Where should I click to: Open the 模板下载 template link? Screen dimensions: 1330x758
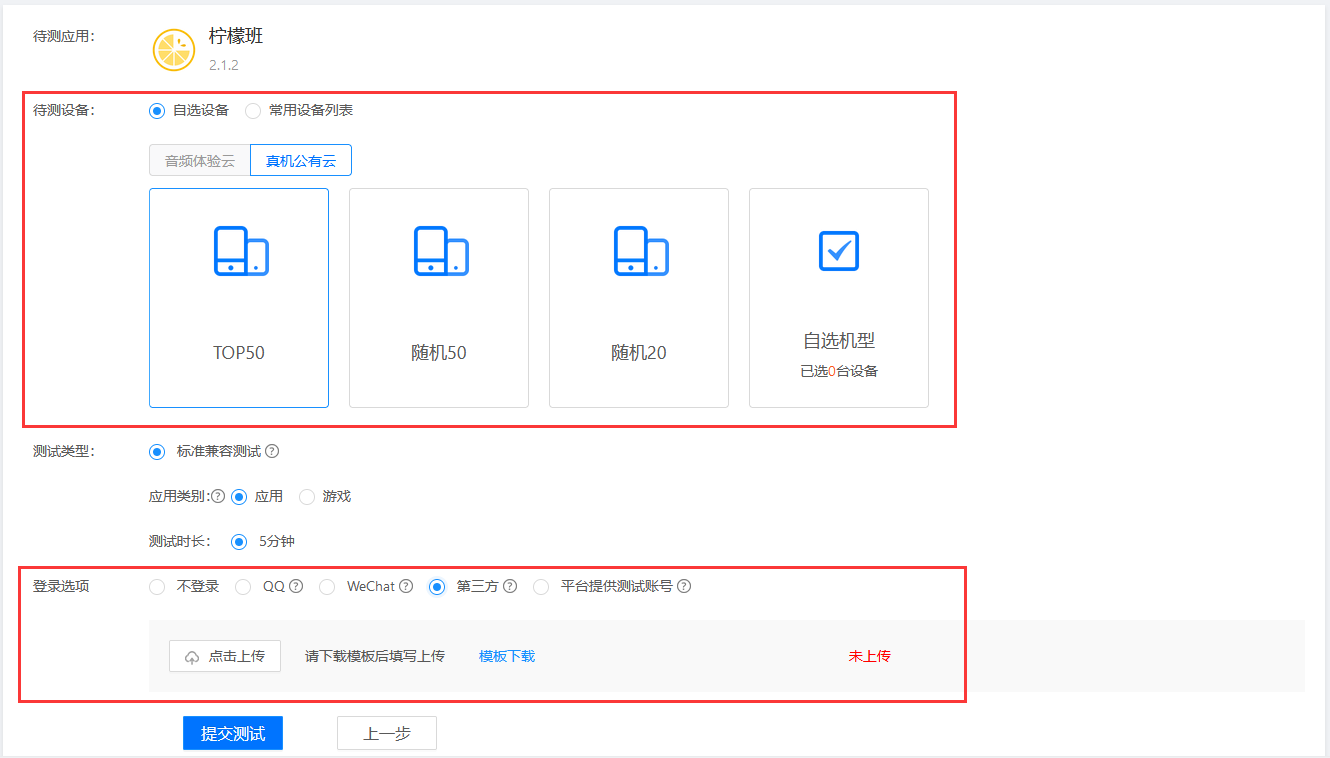point(506,656)
